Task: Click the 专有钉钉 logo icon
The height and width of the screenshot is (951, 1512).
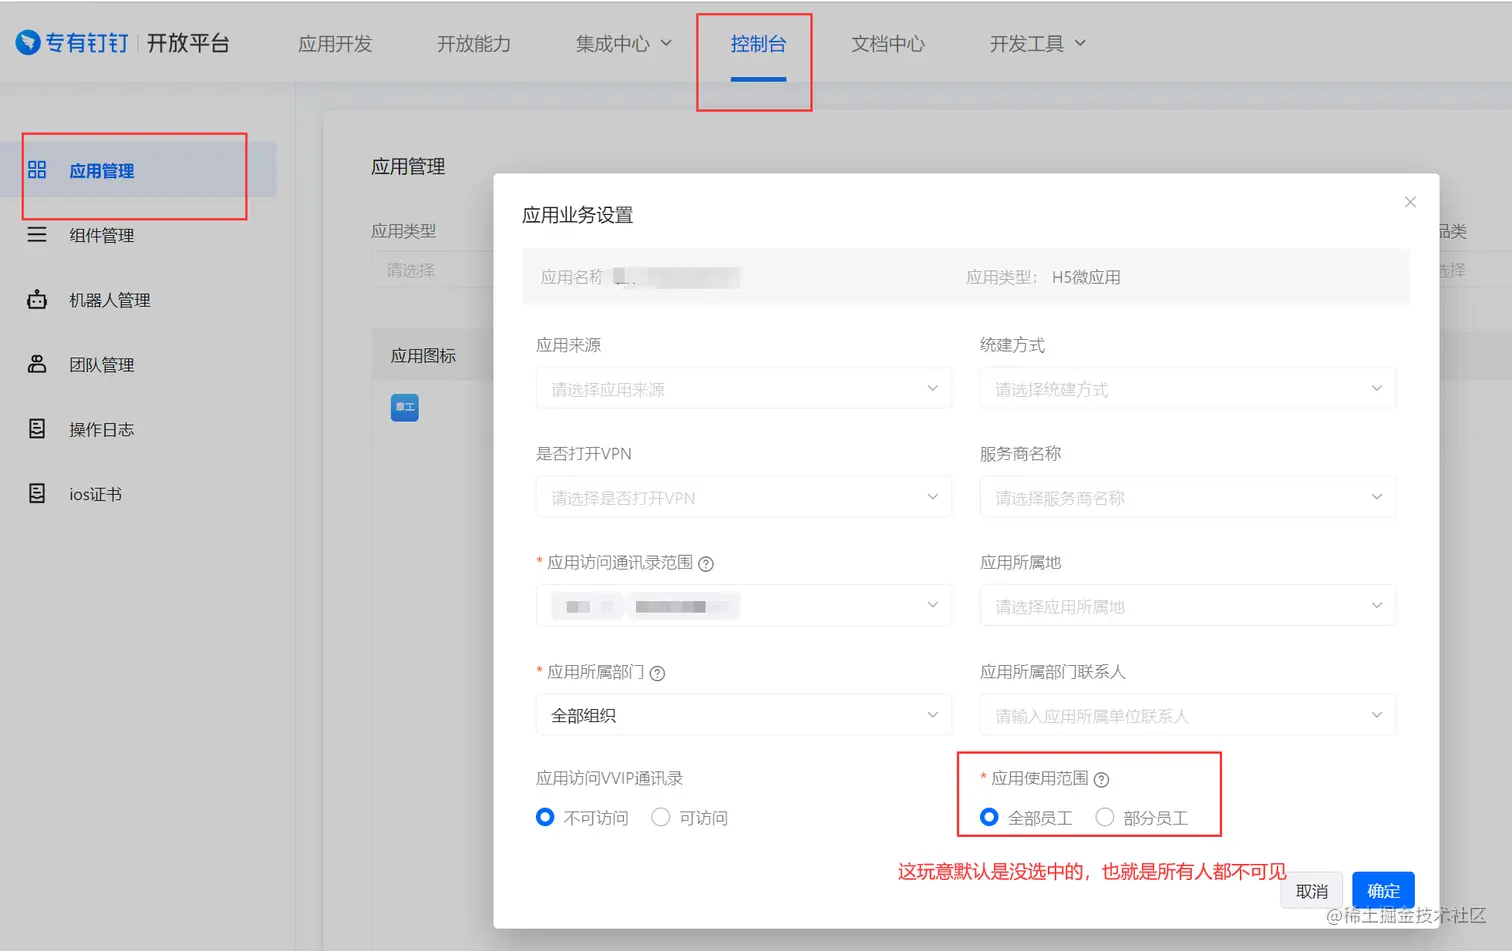Action: pyautogui.click(x=28, y=43)
